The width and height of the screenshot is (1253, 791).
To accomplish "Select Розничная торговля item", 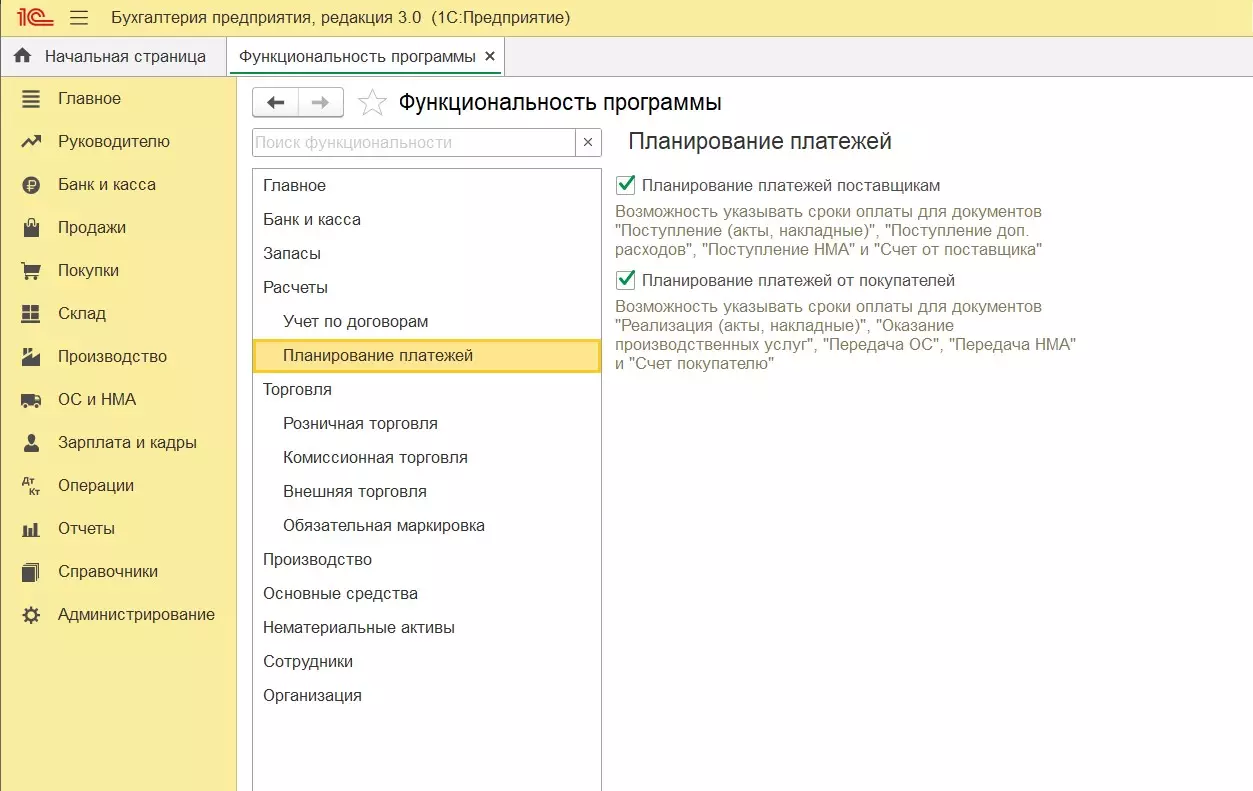I will 427,423.
